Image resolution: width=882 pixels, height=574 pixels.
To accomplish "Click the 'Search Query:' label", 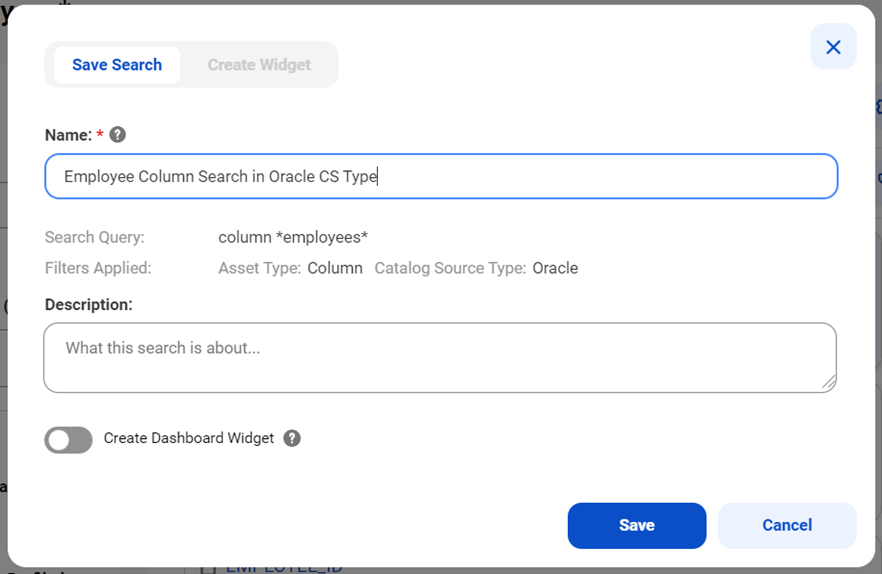I will [x=94, y=237].
